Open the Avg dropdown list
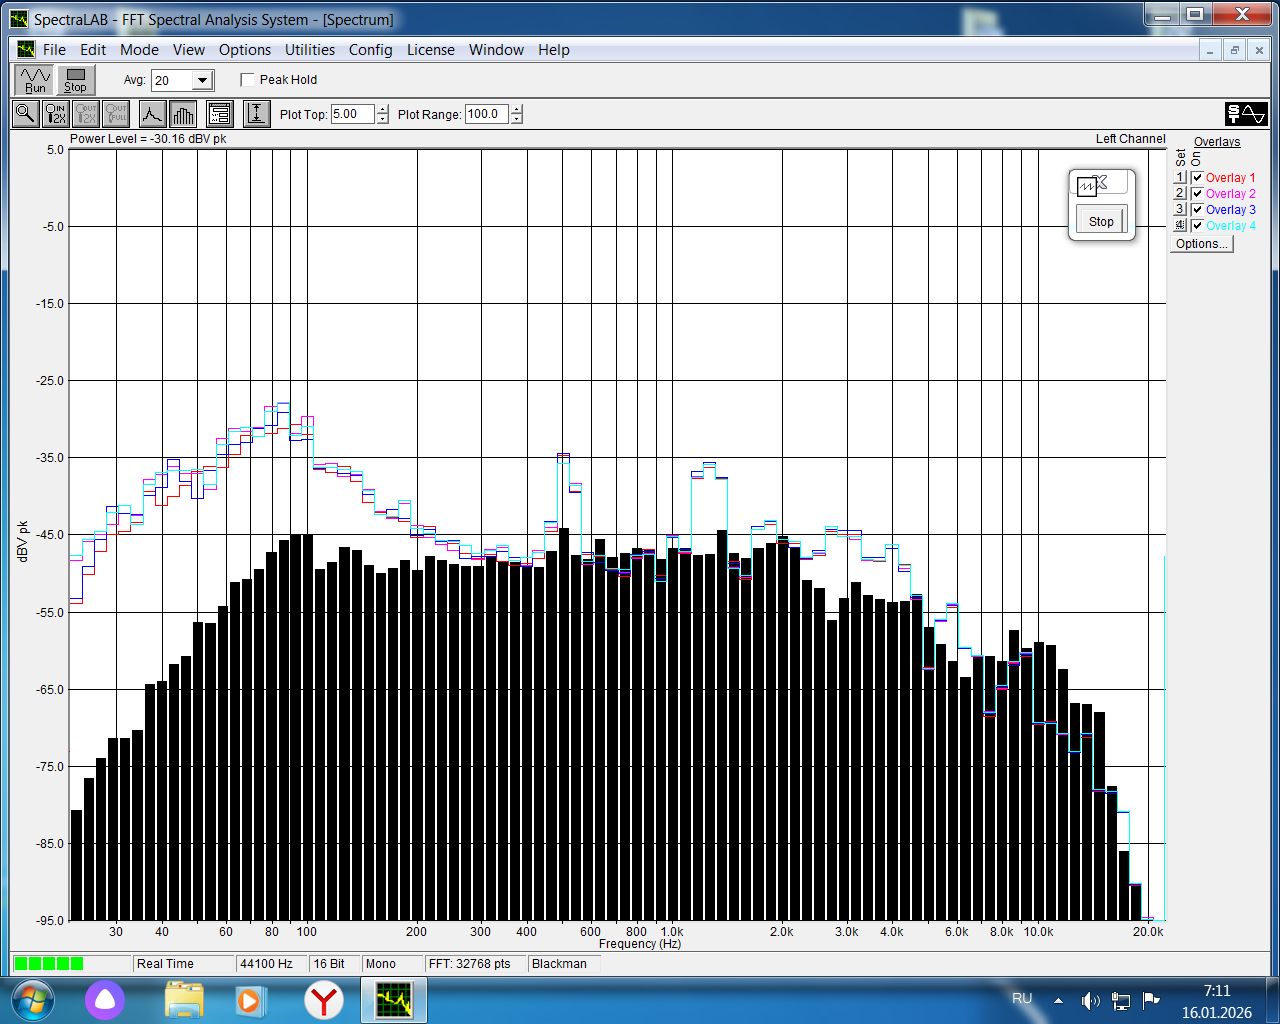The width and height of the screenshot is (1280, 1024). pyautogui.click(x=203, y=81)
